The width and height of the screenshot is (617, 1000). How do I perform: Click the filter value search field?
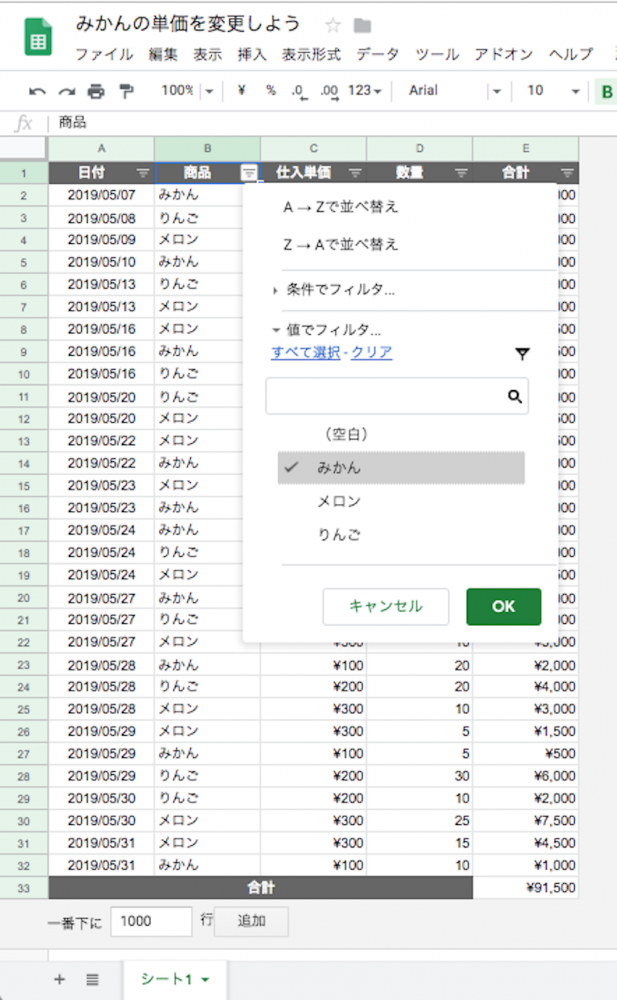385,396
